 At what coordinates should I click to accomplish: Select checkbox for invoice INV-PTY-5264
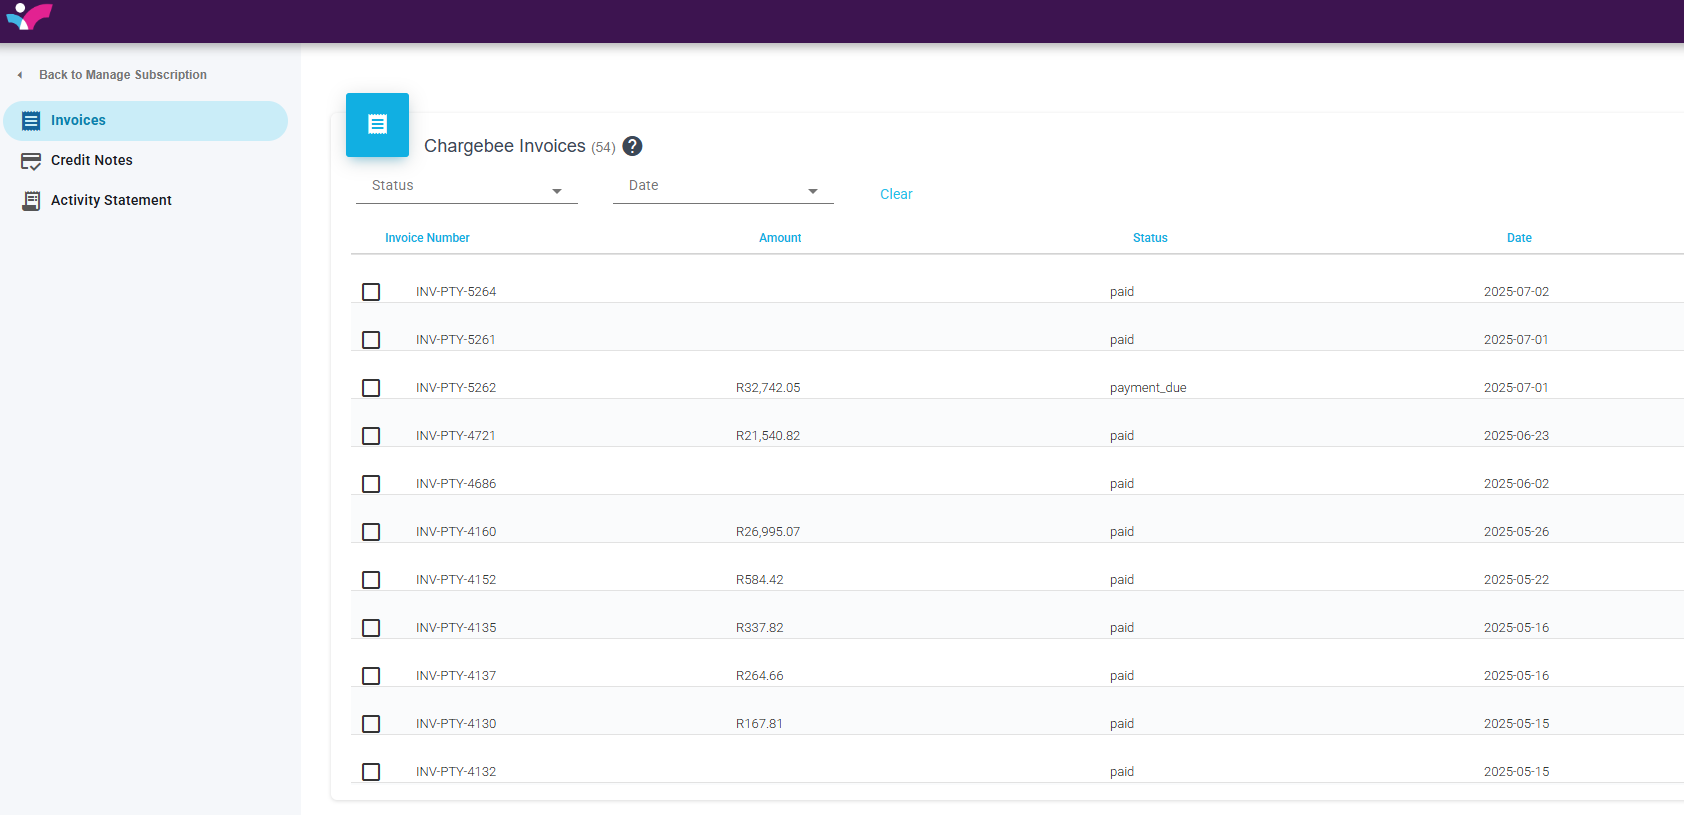point(371,292)
